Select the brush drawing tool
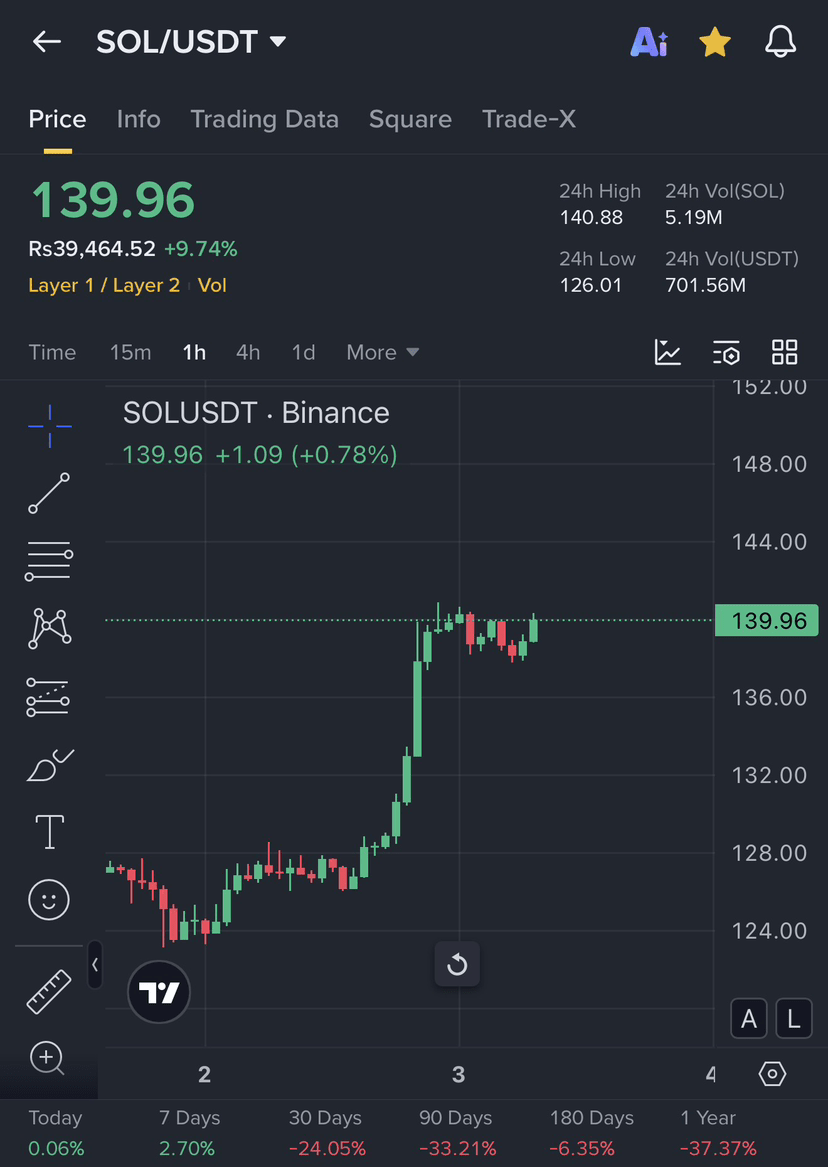 tap(50, 765)
